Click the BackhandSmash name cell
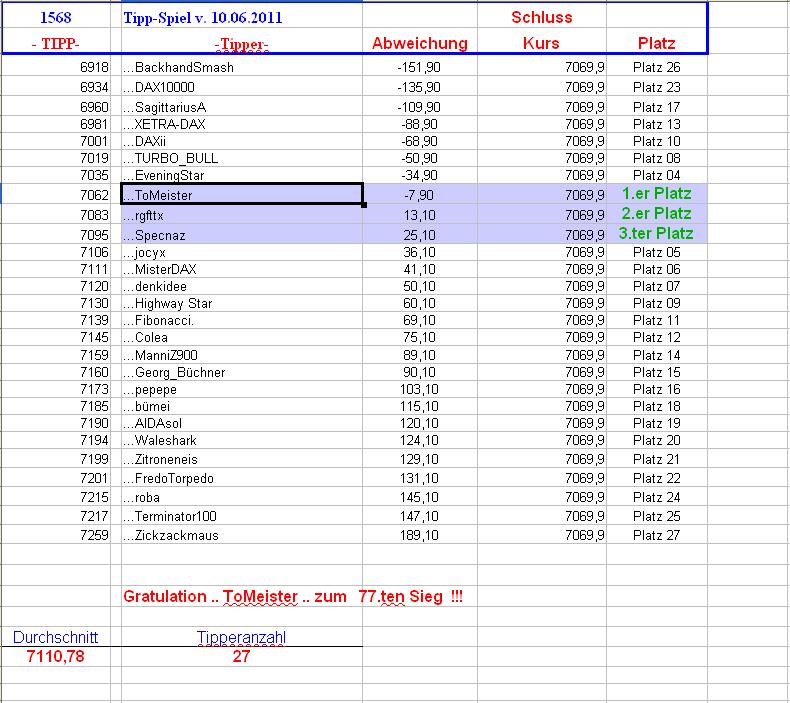790x703 pixels. [242, 67]
